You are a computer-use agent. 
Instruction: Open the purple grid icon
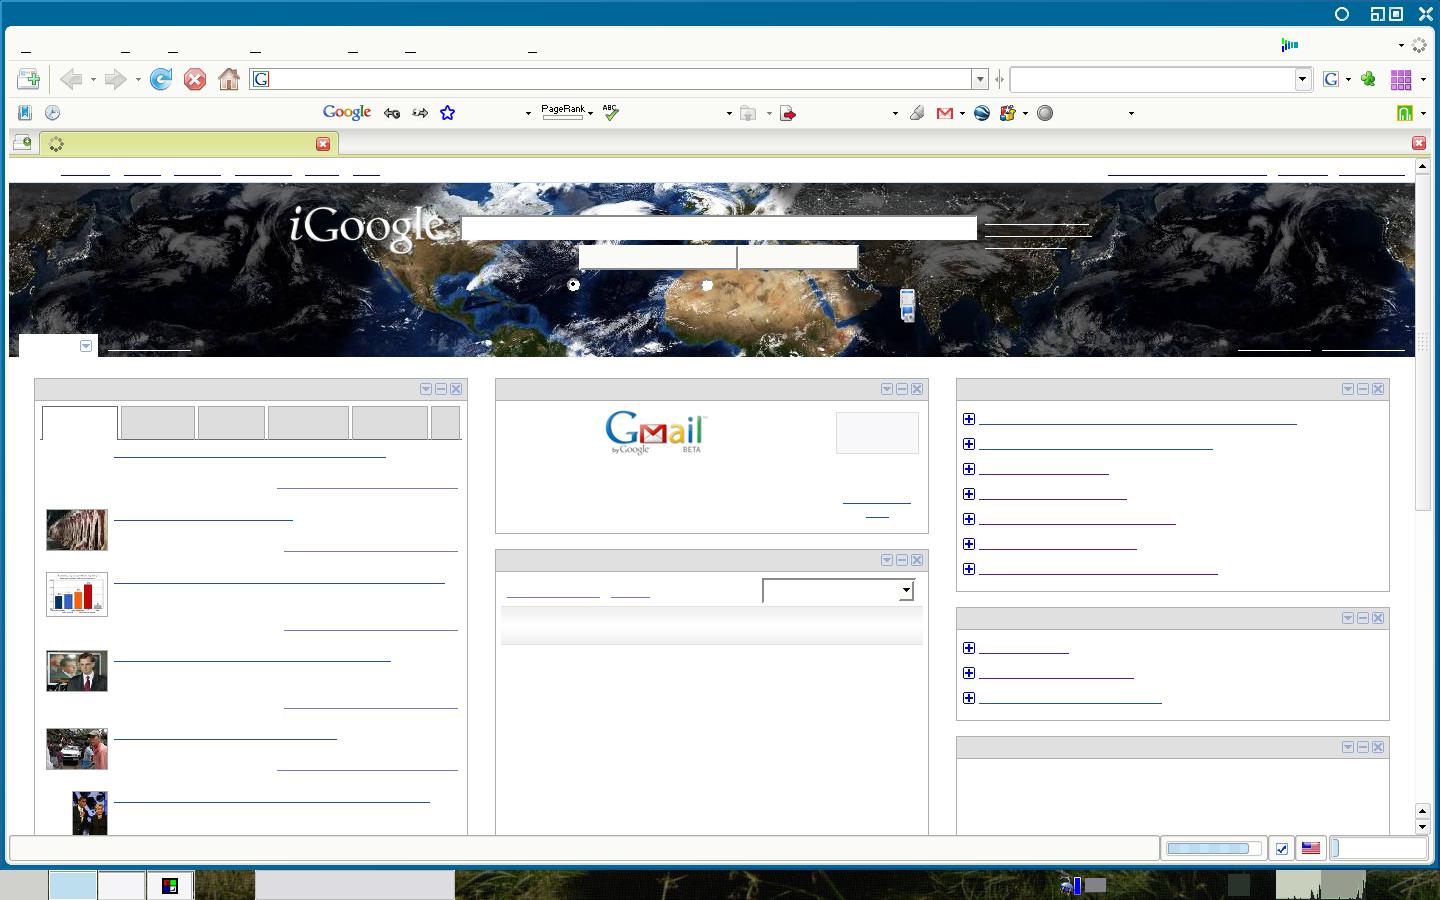(1402, 79)
